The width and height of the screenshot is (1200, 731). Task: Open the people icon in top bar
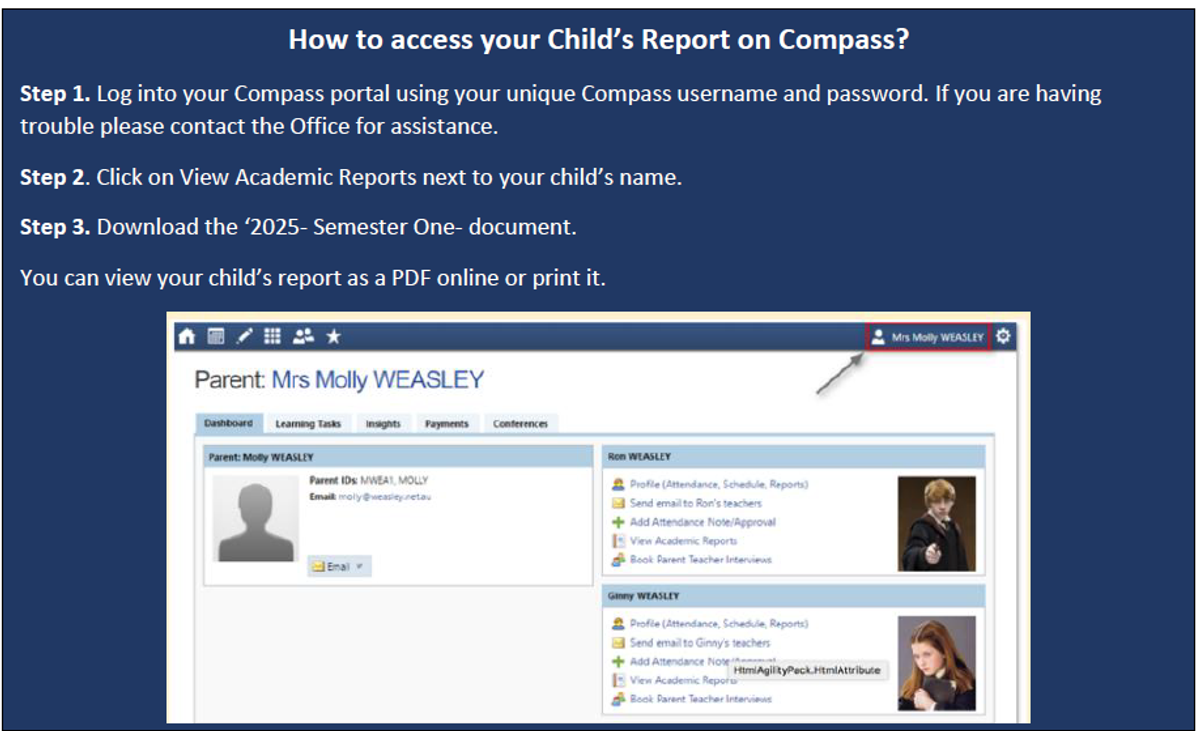[x=302, y=337]
